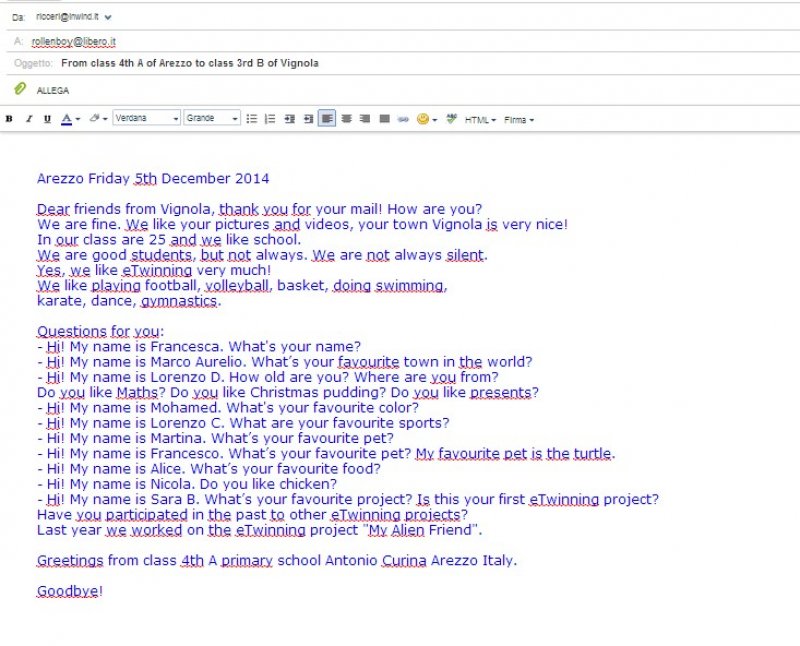Screen dimensions: 800x646
Task: Click the 'My name is Mohamed' line
Action: pos(228,408)
